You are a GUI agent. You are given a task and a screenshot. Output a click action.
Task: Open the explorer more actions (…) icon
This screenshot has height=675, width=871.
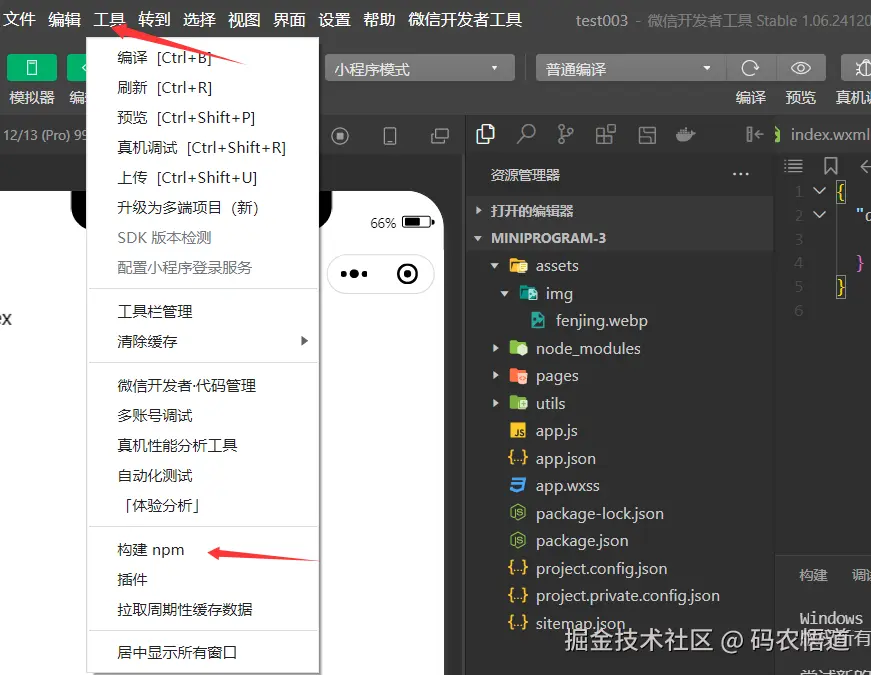[740, 174]
